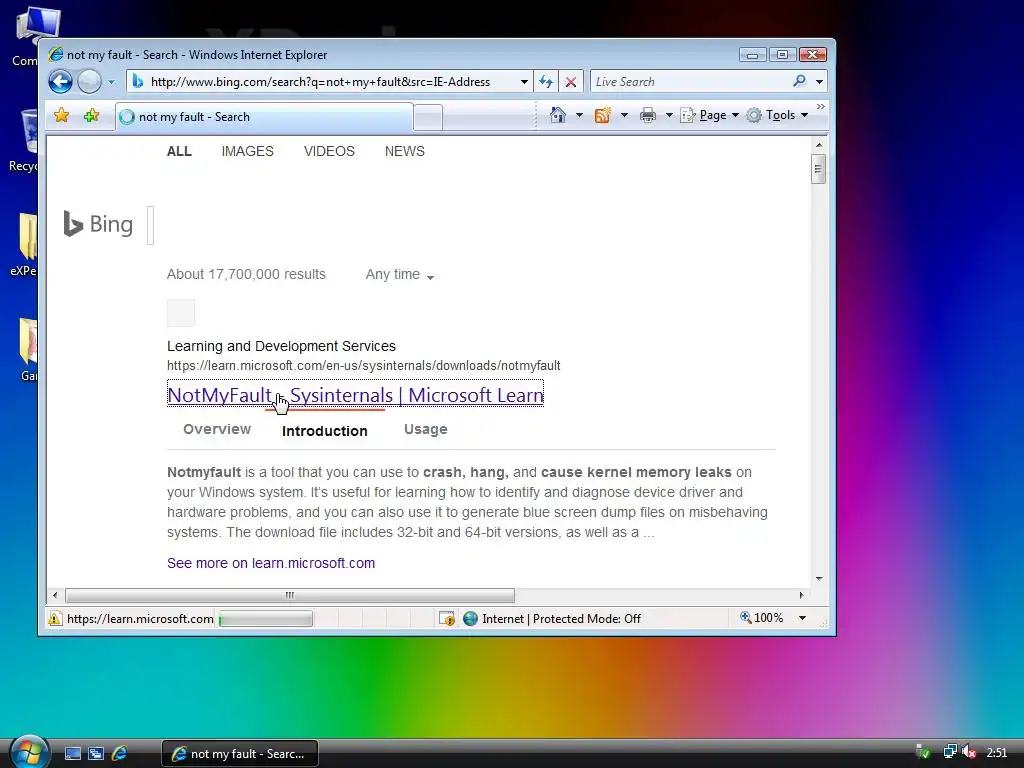Open the Windows Start orb
Viewport: 1024px width, 768px height.
[29, 752]
